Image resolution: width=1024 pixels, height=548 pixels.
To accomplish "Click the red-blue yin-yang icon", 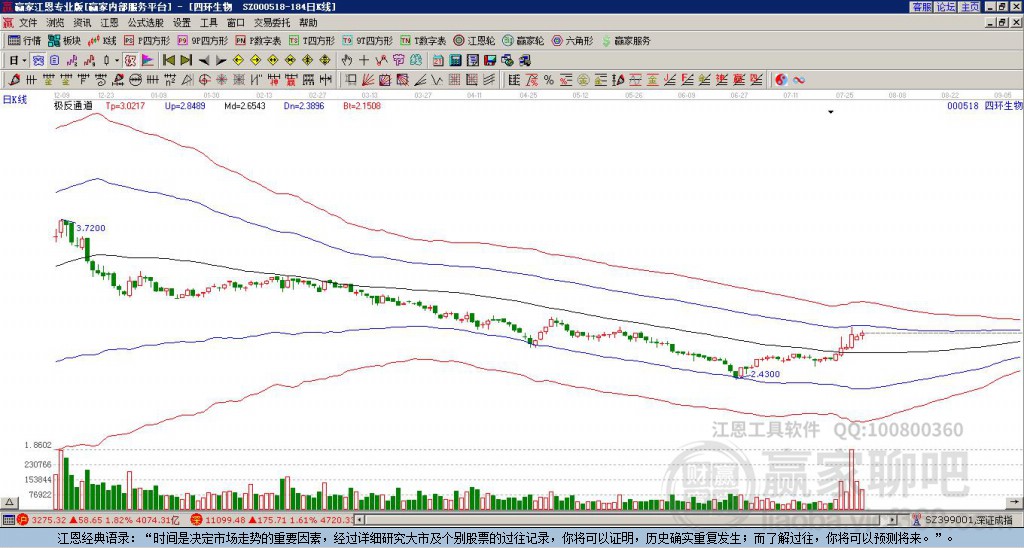I will click(781, 80).
